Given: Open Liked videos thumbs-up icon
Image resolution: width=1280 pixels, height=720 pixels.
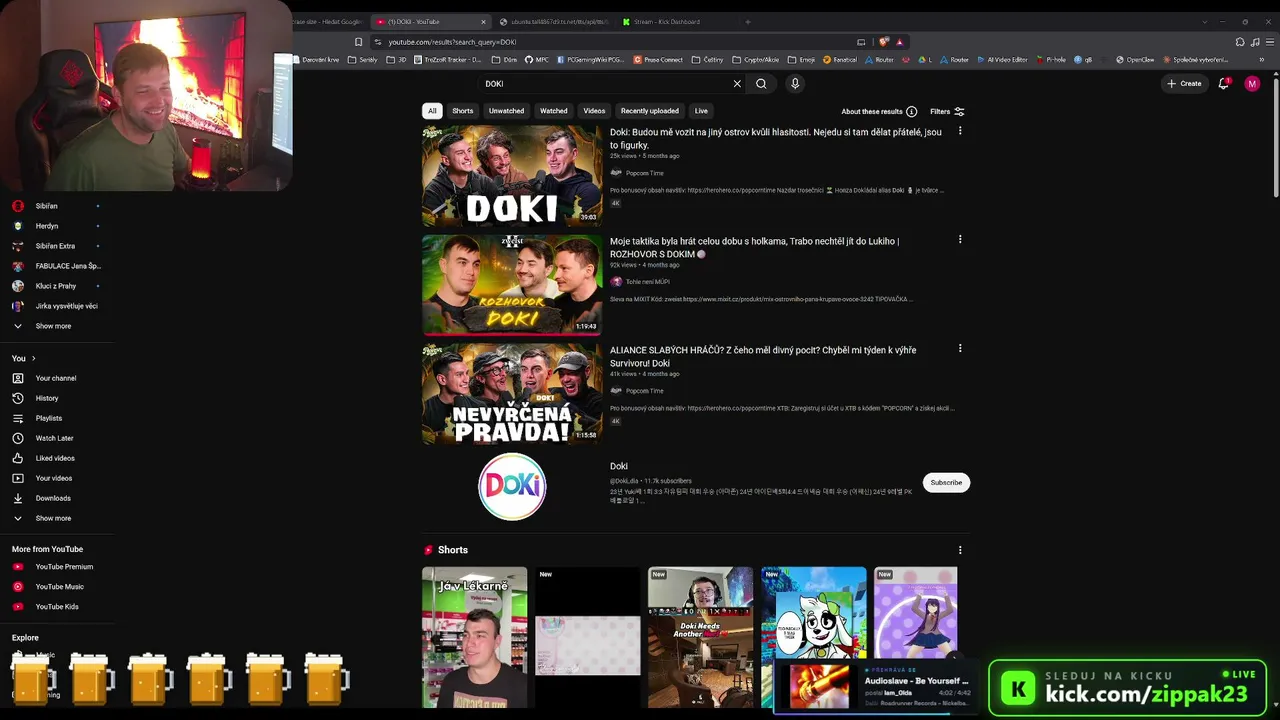Looking at the screenshot, I should [17, 458].
